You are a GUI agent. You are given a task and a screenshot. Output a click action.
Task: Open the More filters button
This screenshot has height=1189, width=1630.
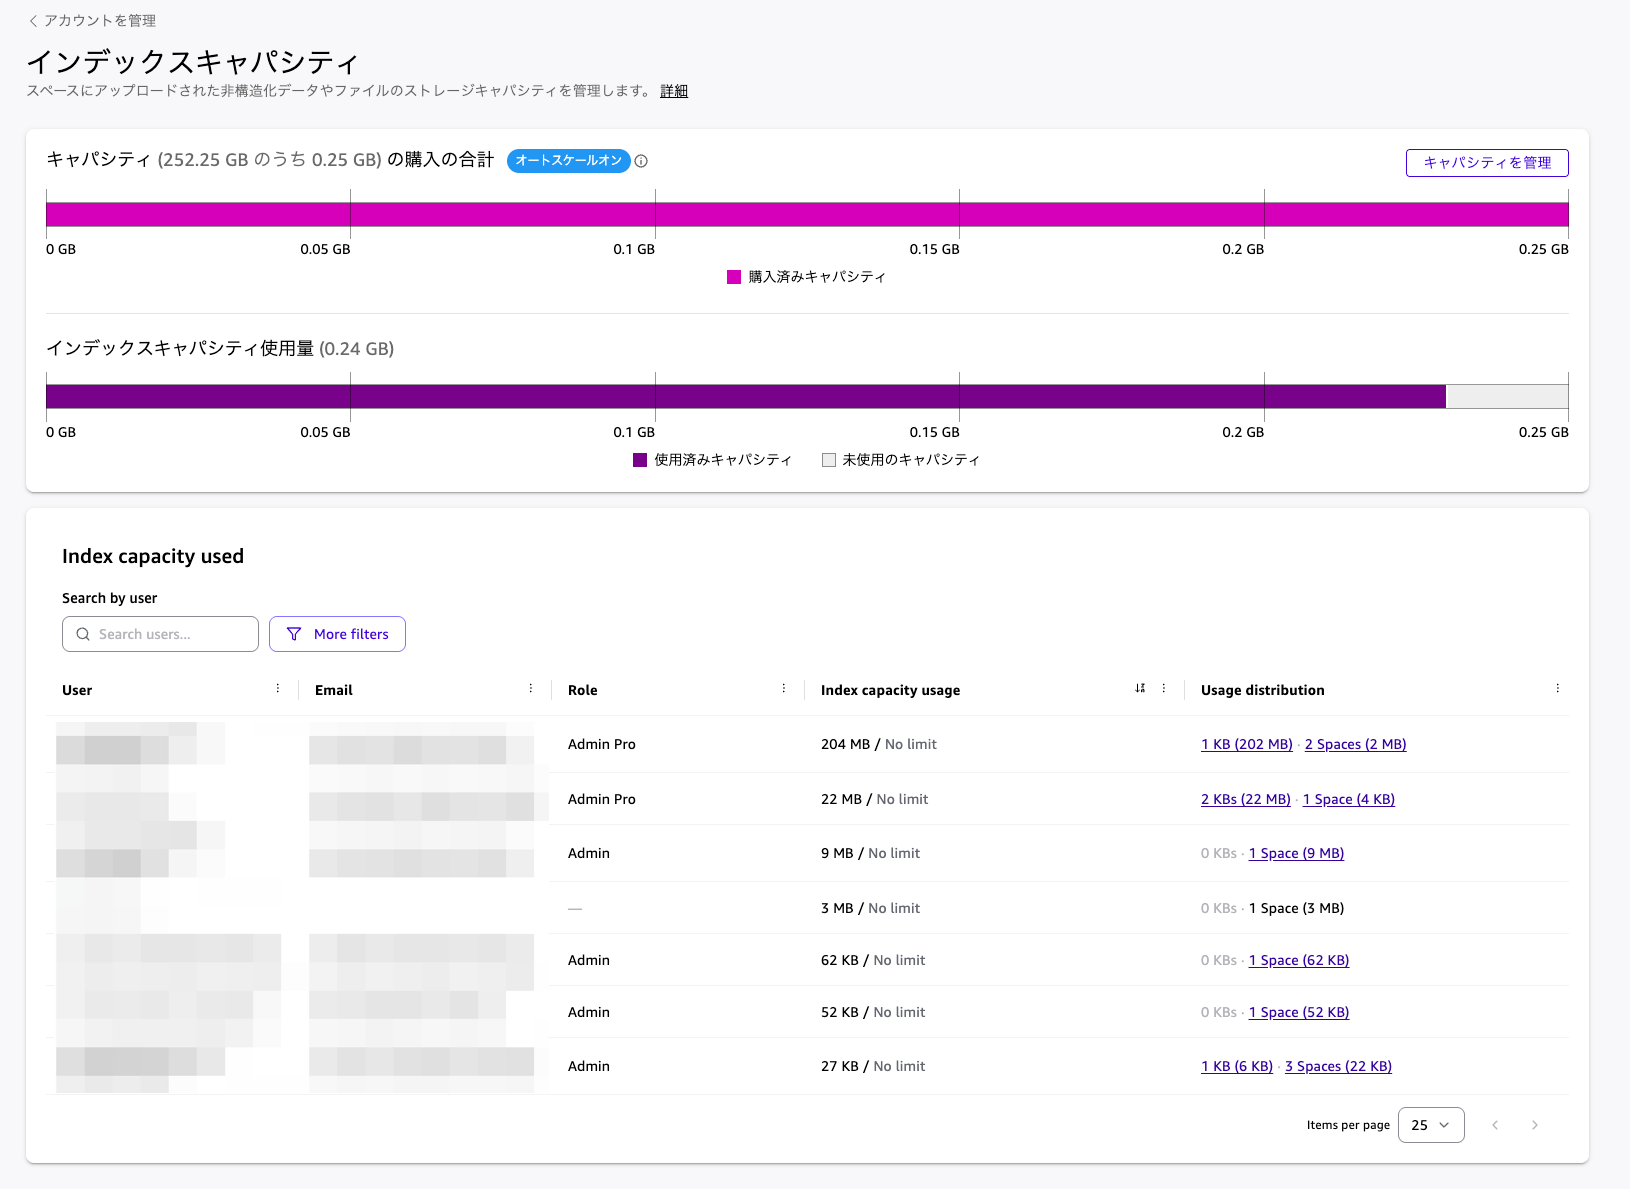pyautogui.click(x=337, y=634)
